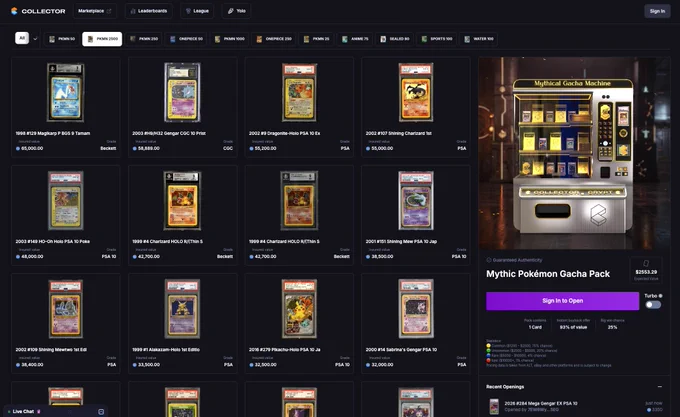Open the Yolo page
Screen dimensions: 680x417
[x=236, y=11]
